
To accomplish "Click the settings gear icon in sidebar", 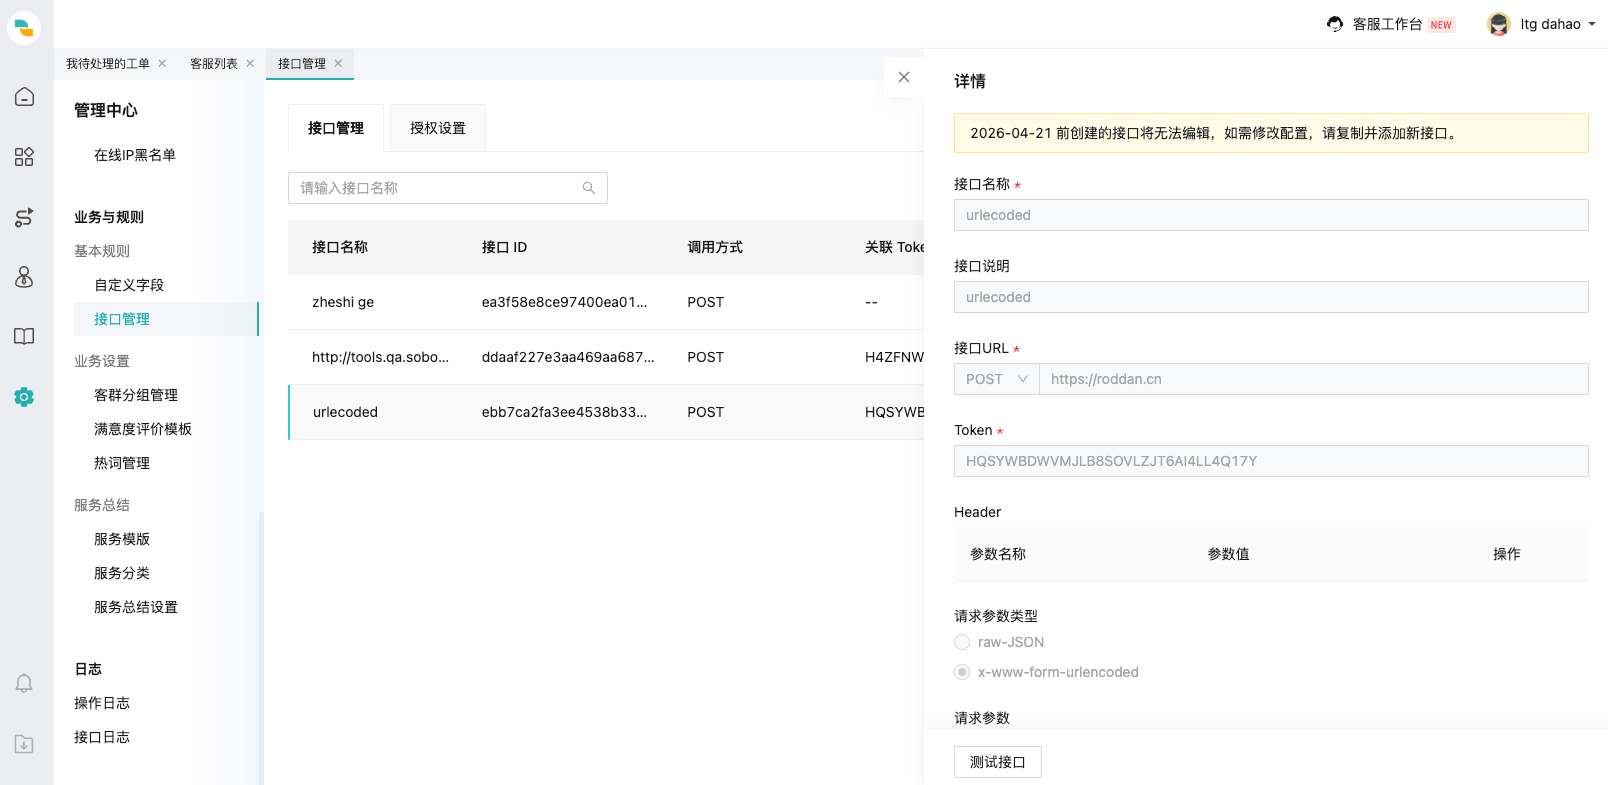I will [24, 397].
